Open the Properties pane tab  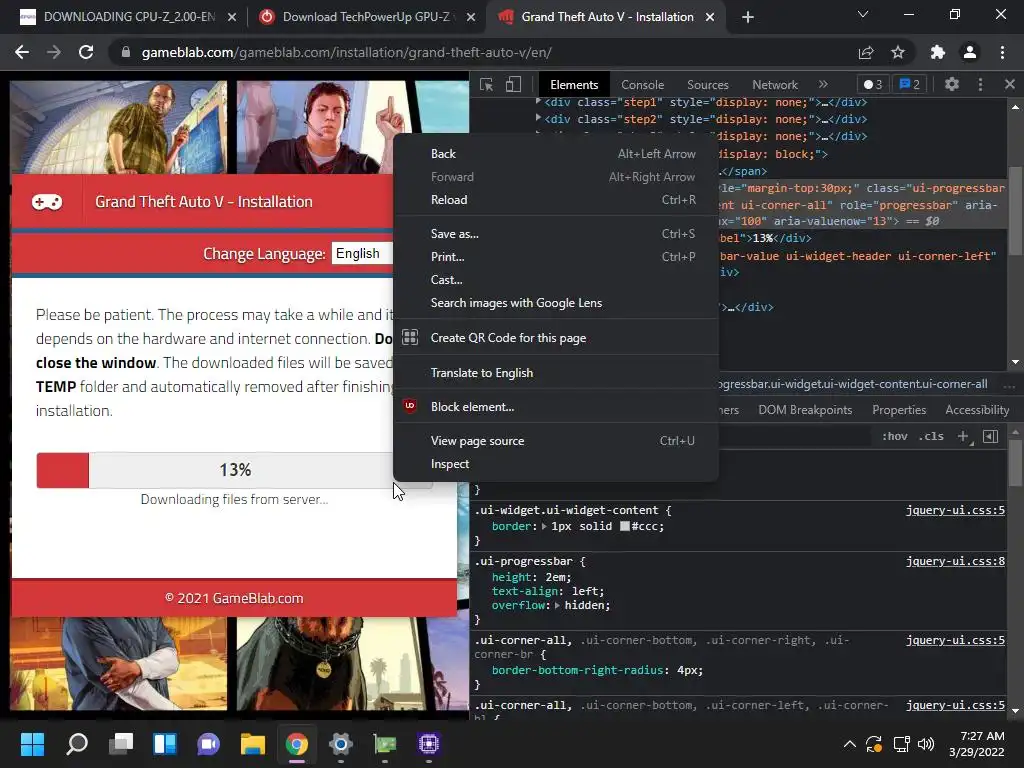coord(899,410)
